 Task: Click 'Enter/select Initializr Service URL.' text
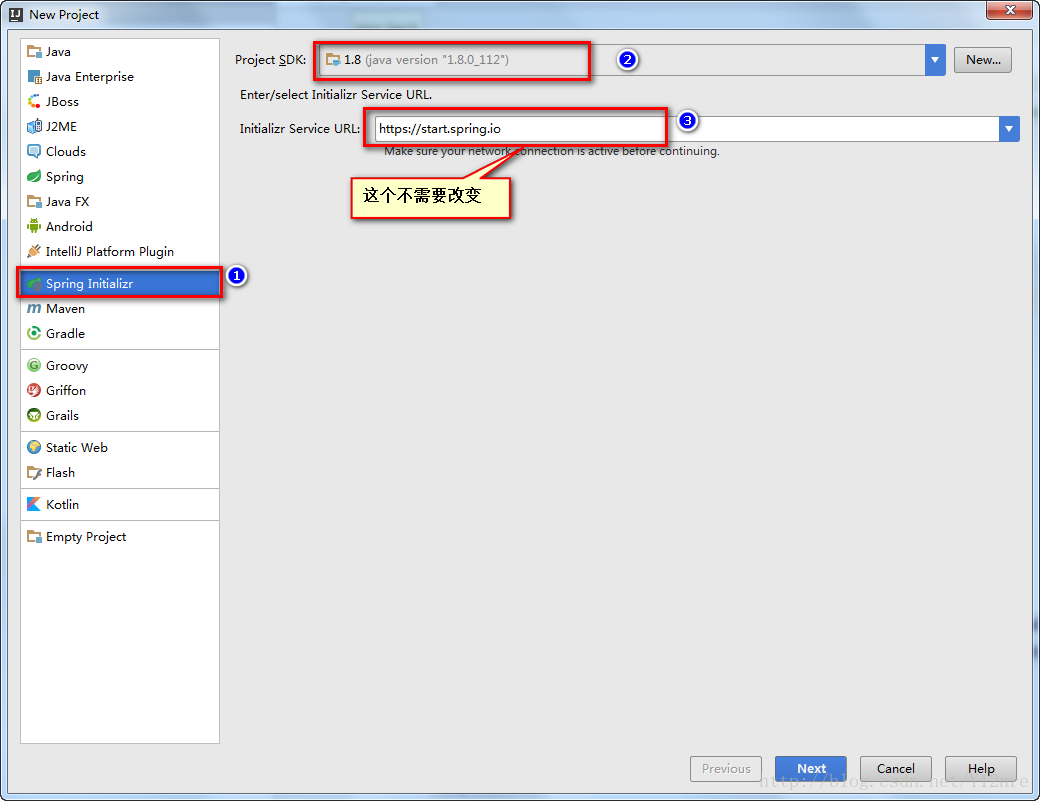coord(336,95)
